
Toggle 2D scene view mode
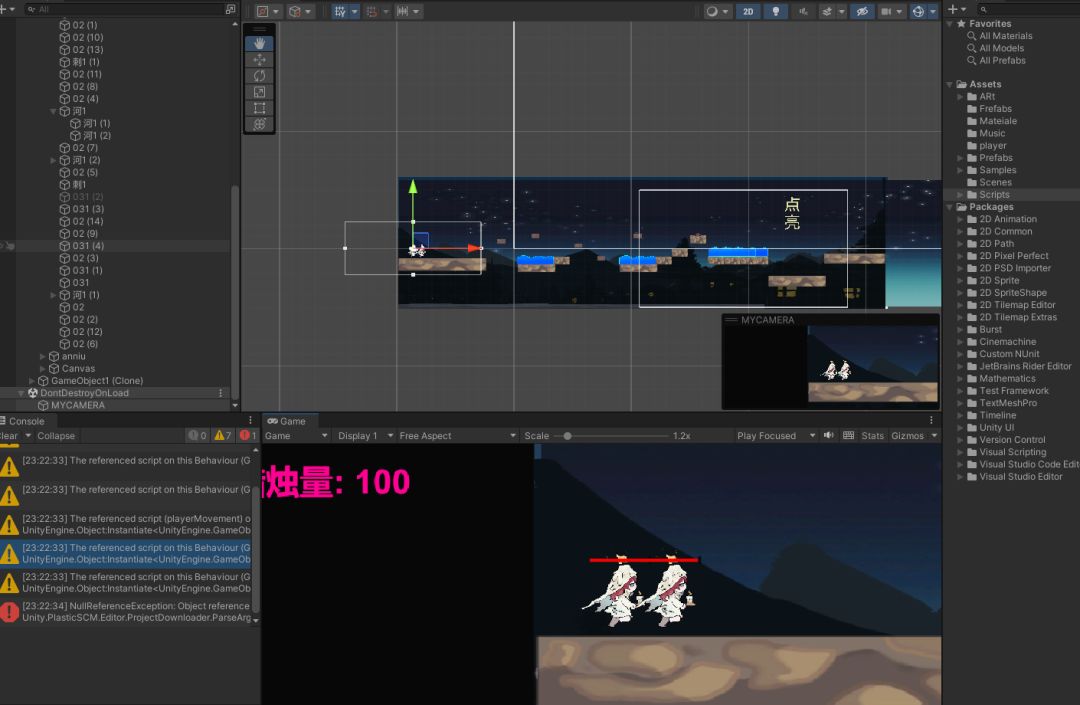[748, 11]
